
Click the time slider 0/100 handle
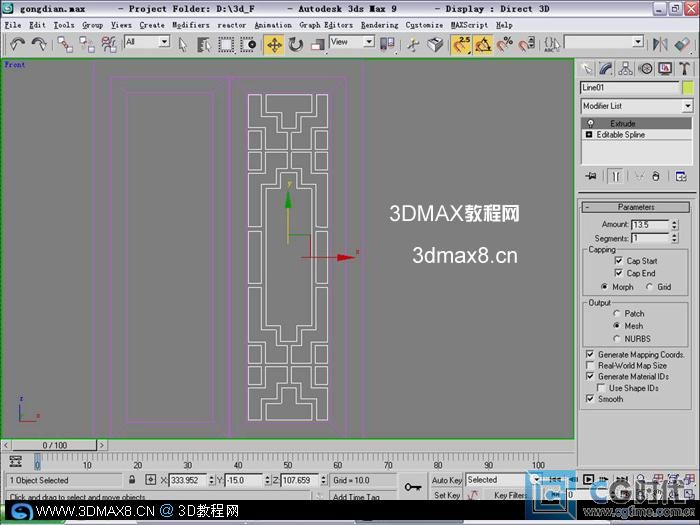pos(54,445)
